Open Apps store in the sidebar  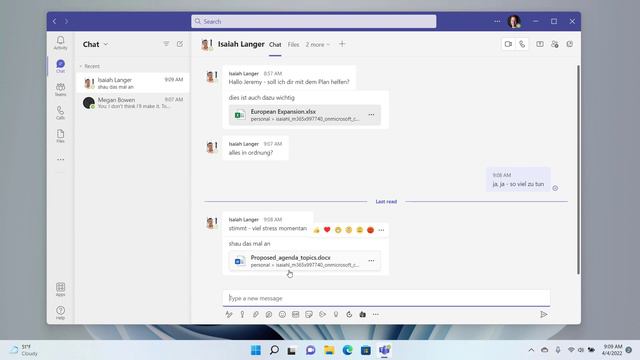click(x=60, y=289)
